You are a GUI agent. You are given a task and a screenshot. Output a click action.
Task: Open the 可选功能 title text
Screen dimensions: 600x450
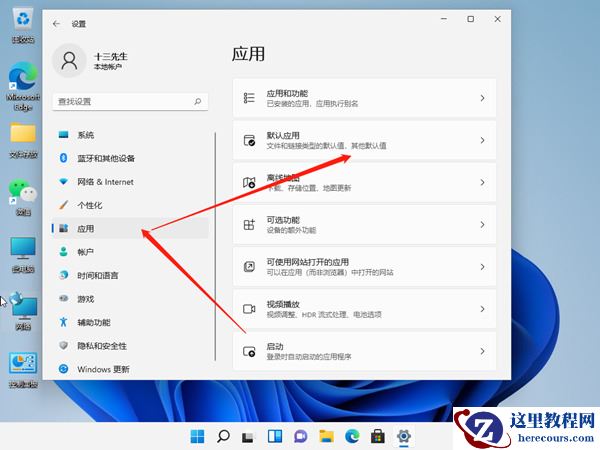(x=283, y=220)
